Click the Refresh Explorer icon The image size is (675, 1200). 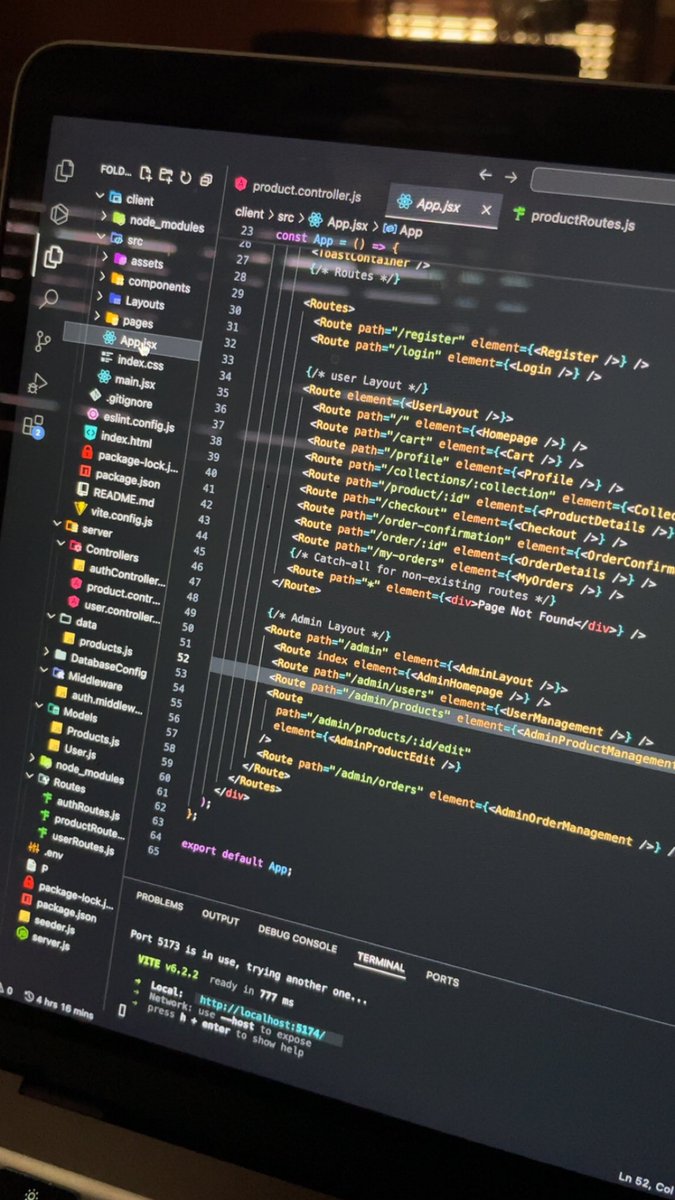(x=185, y=177)
